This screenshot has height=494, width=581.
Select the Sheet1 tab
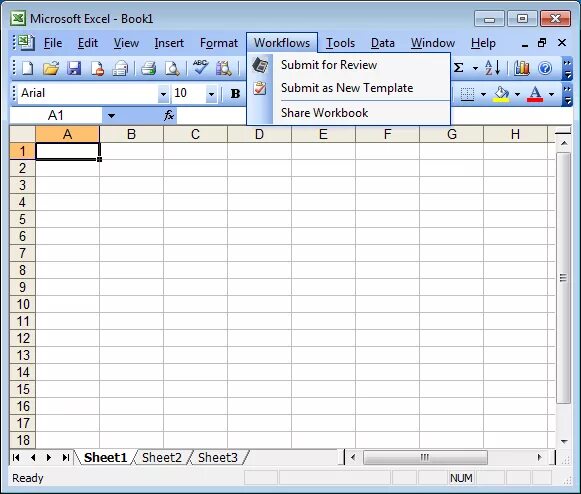coord(105,458)
